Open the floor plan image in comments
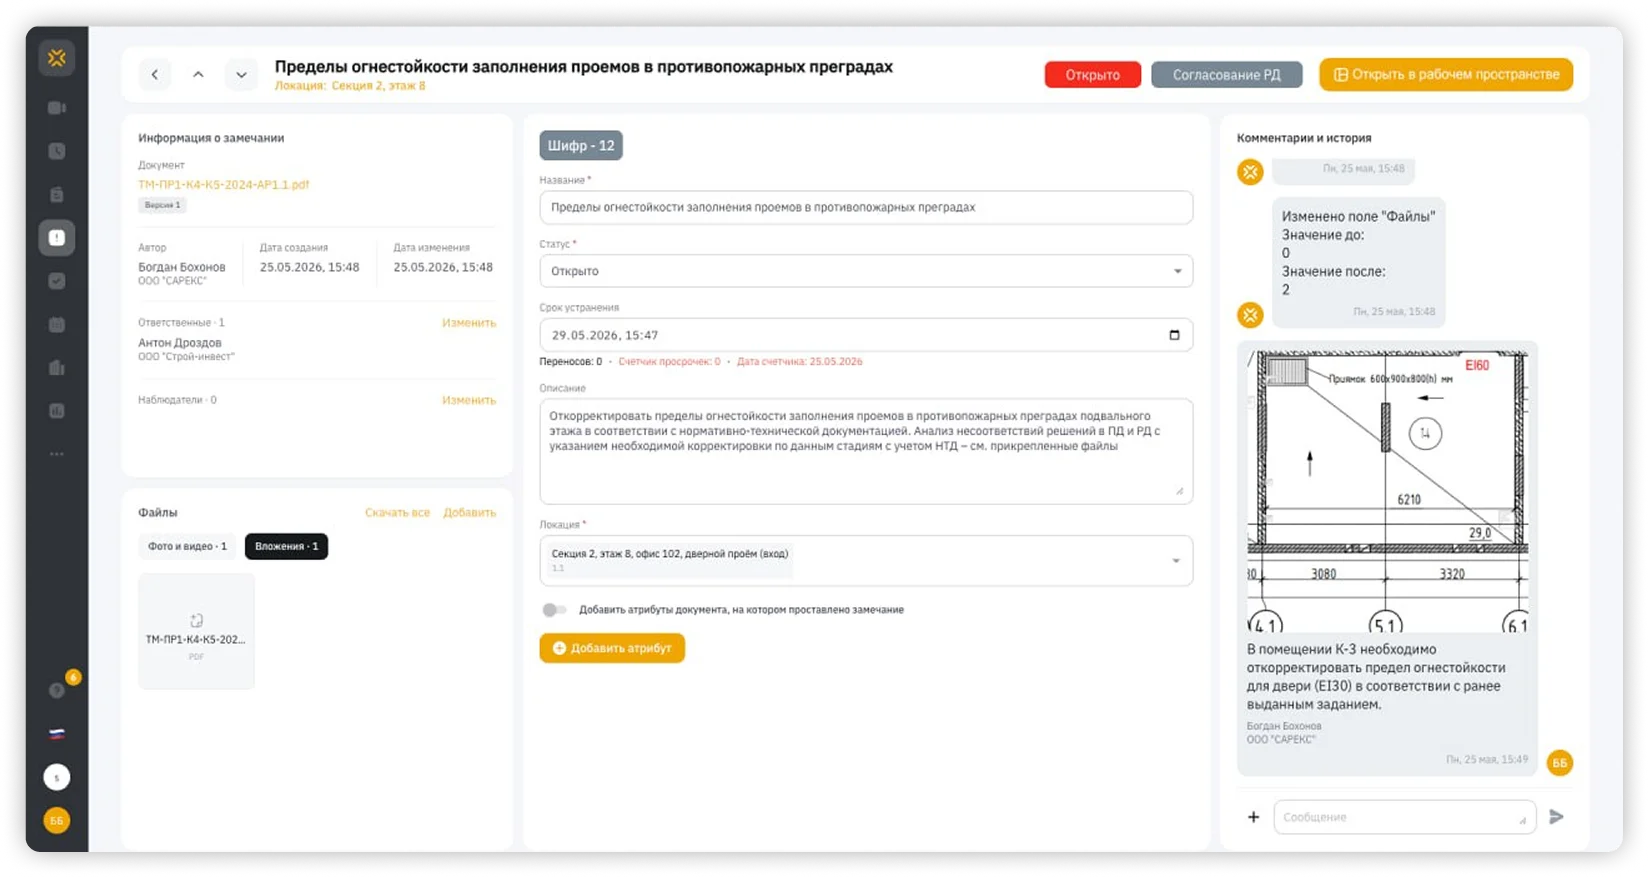Image resolution: width=1649 pixels, height=878 pixels. [1387, 490]
